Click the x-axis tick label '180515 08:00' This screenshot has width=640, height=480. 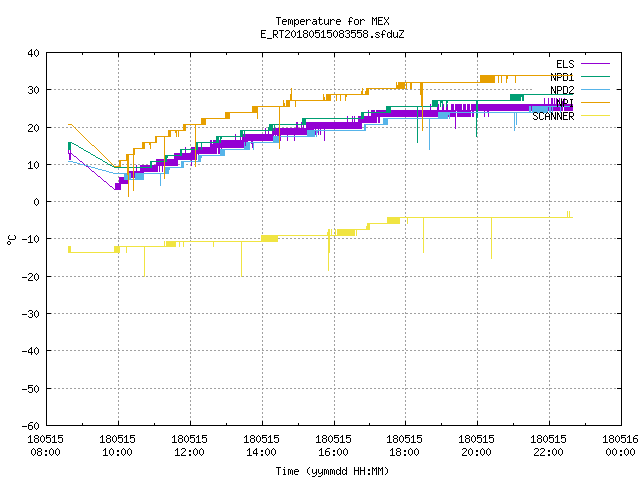45,446
